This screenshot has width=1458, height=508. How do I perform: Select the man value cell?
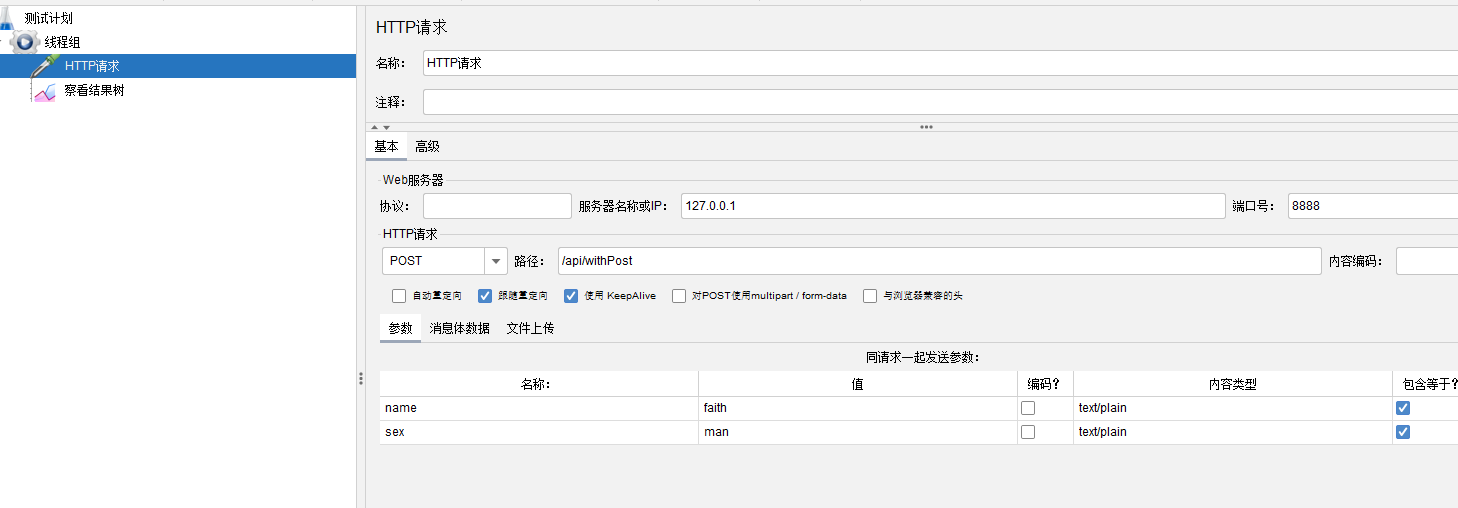pos(858,432)
